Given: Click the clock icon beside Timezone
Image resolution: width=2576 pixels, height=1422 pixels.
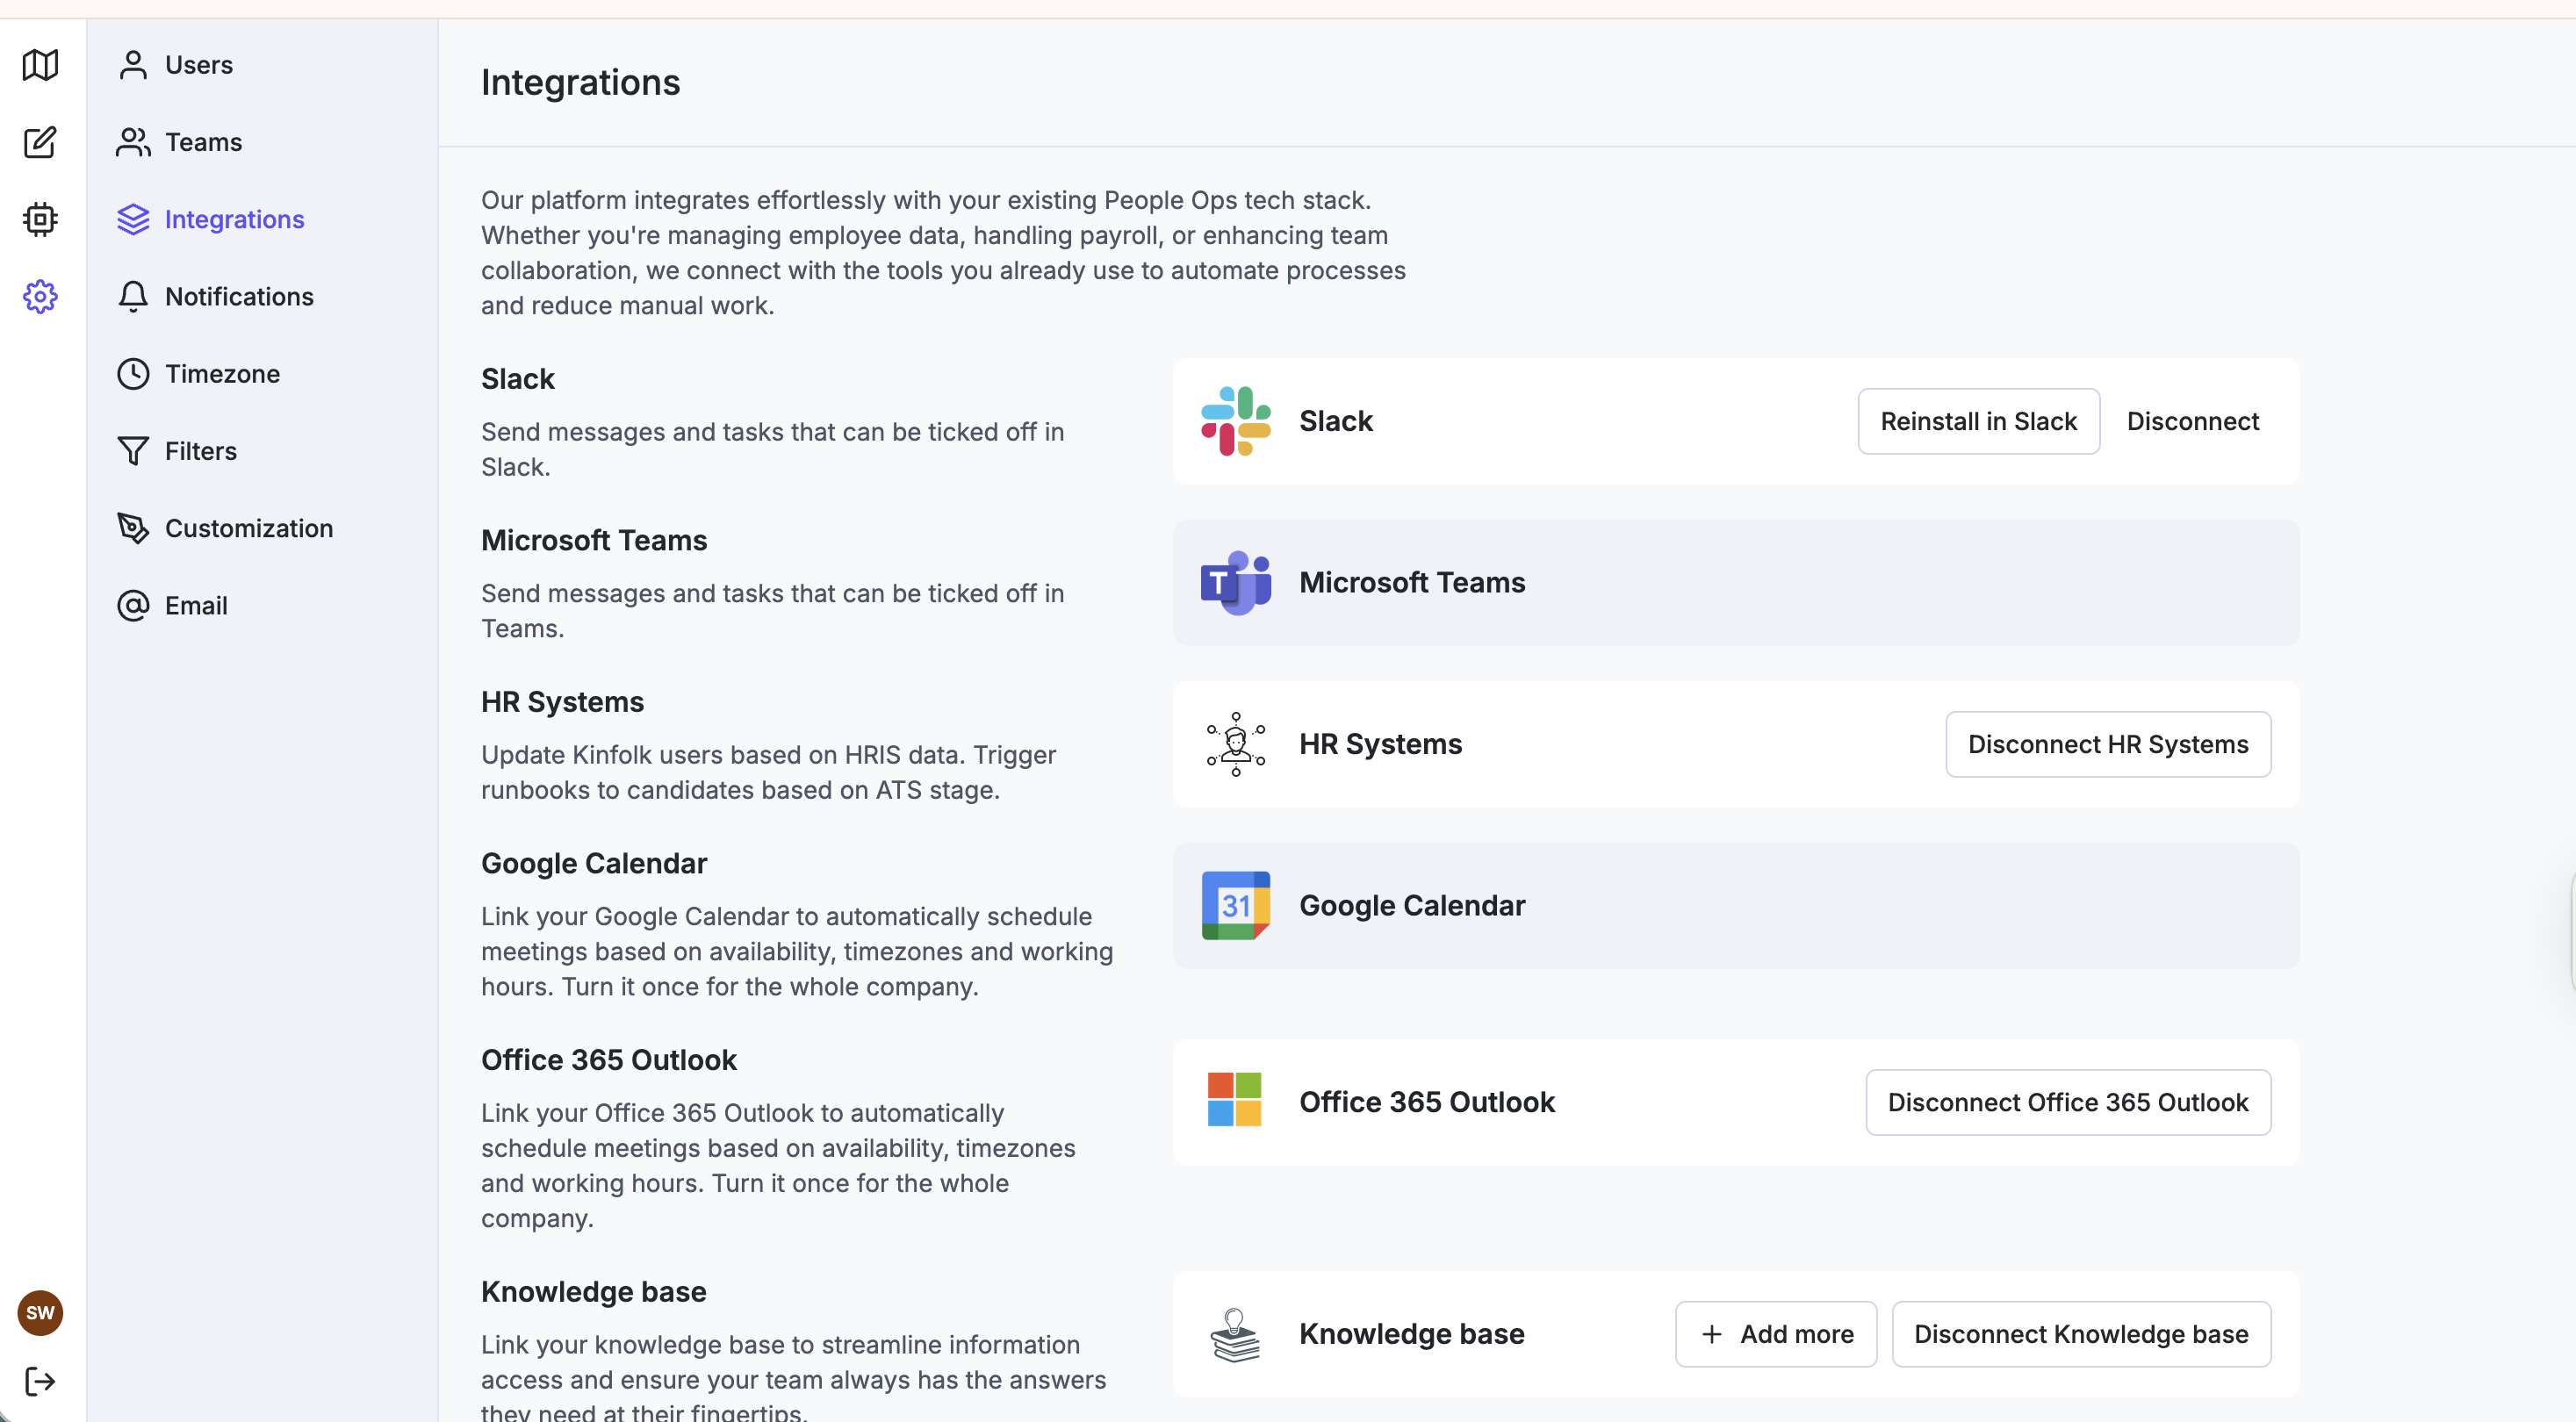Looking at the screenshot, I should point(133,374).
